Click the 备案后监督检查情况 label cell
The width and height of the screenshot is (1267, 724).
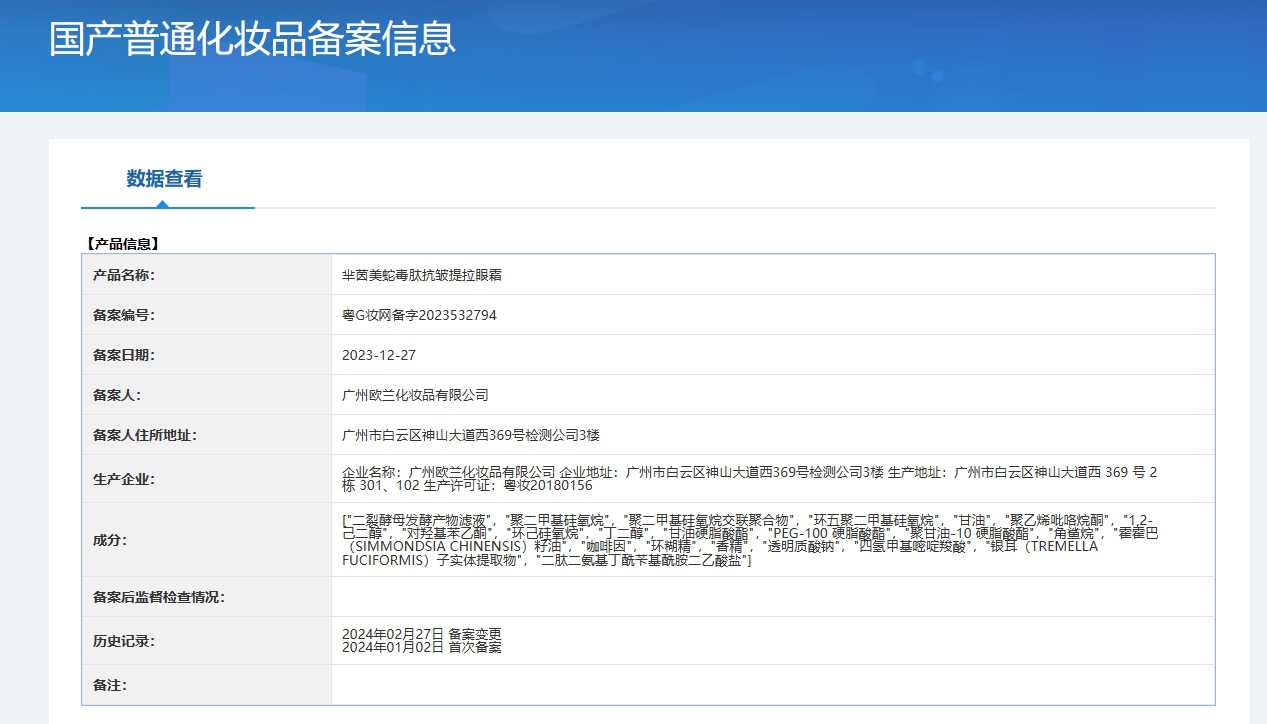coord(207,597)
